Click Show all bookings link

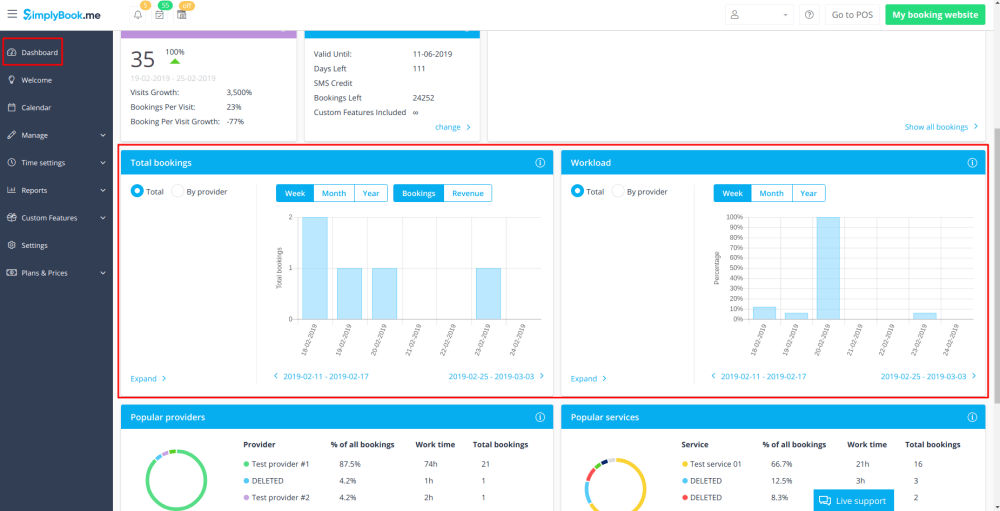[941, 127]
